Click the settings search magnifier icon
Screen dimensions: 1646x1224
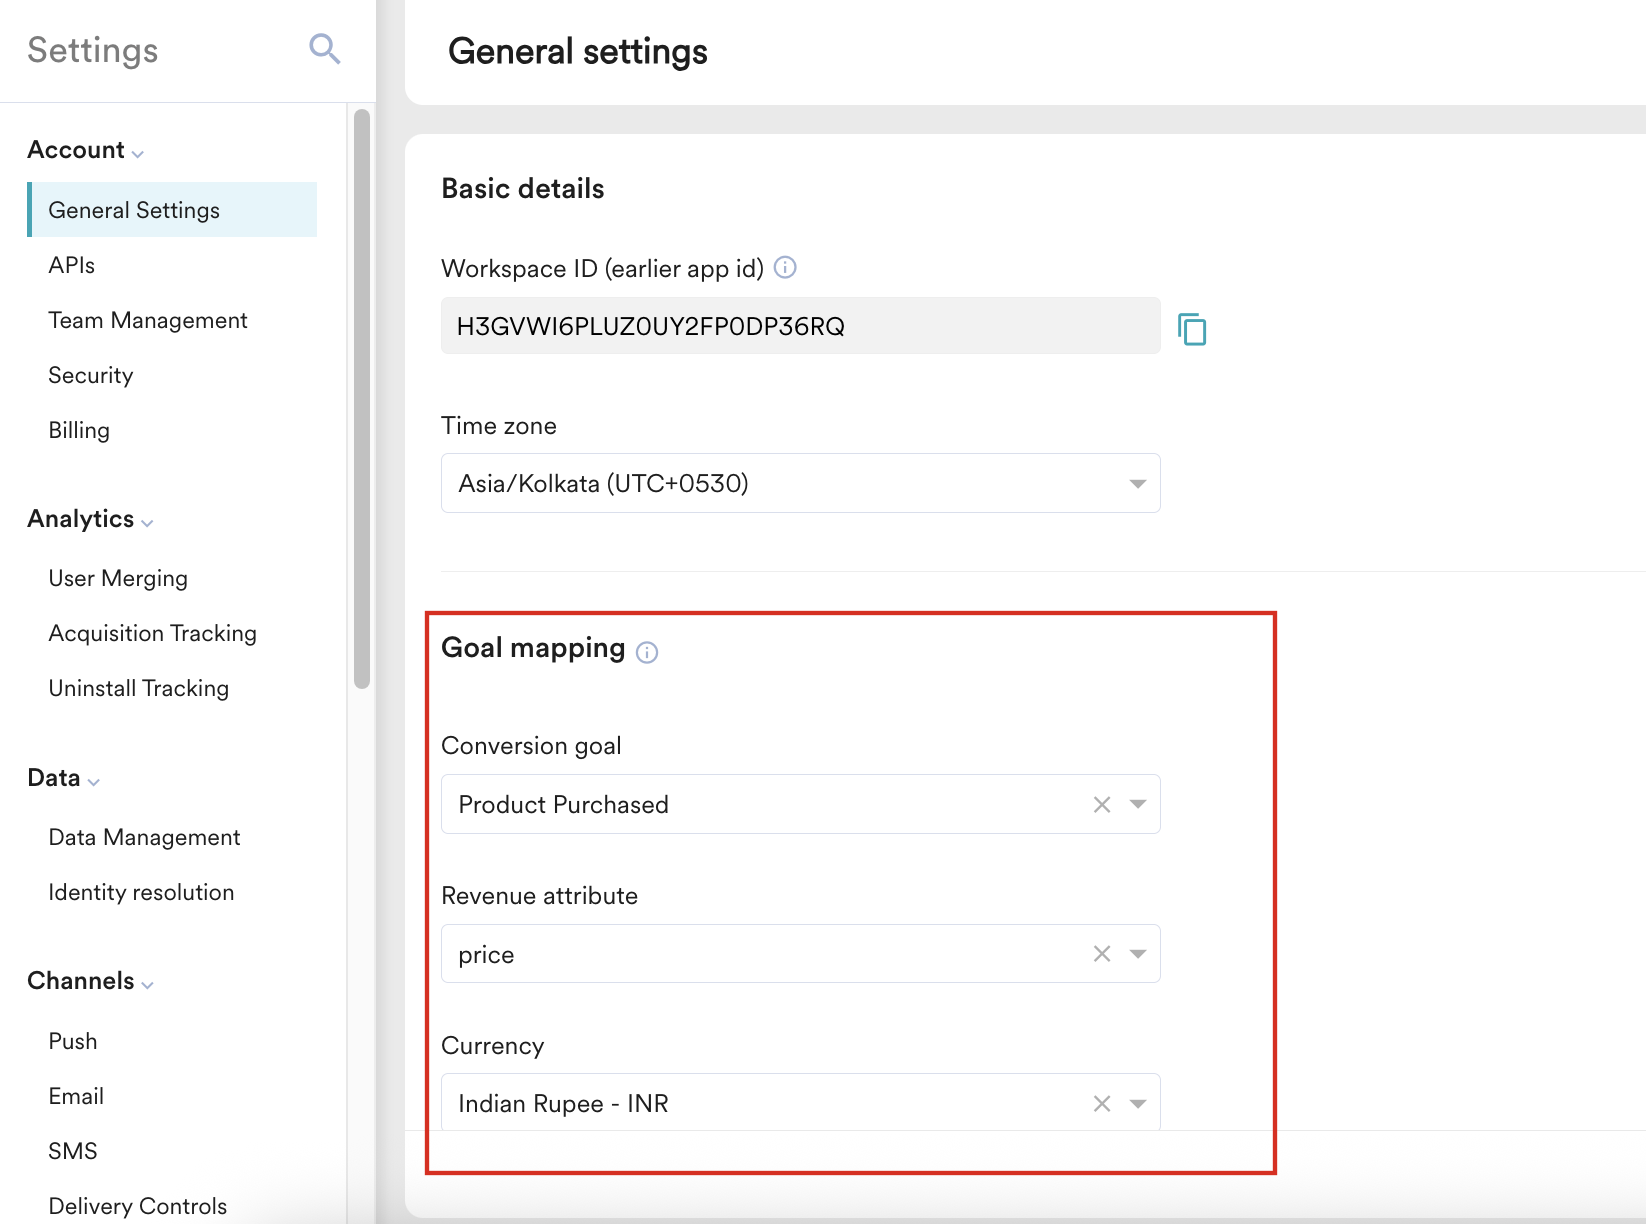325,49
